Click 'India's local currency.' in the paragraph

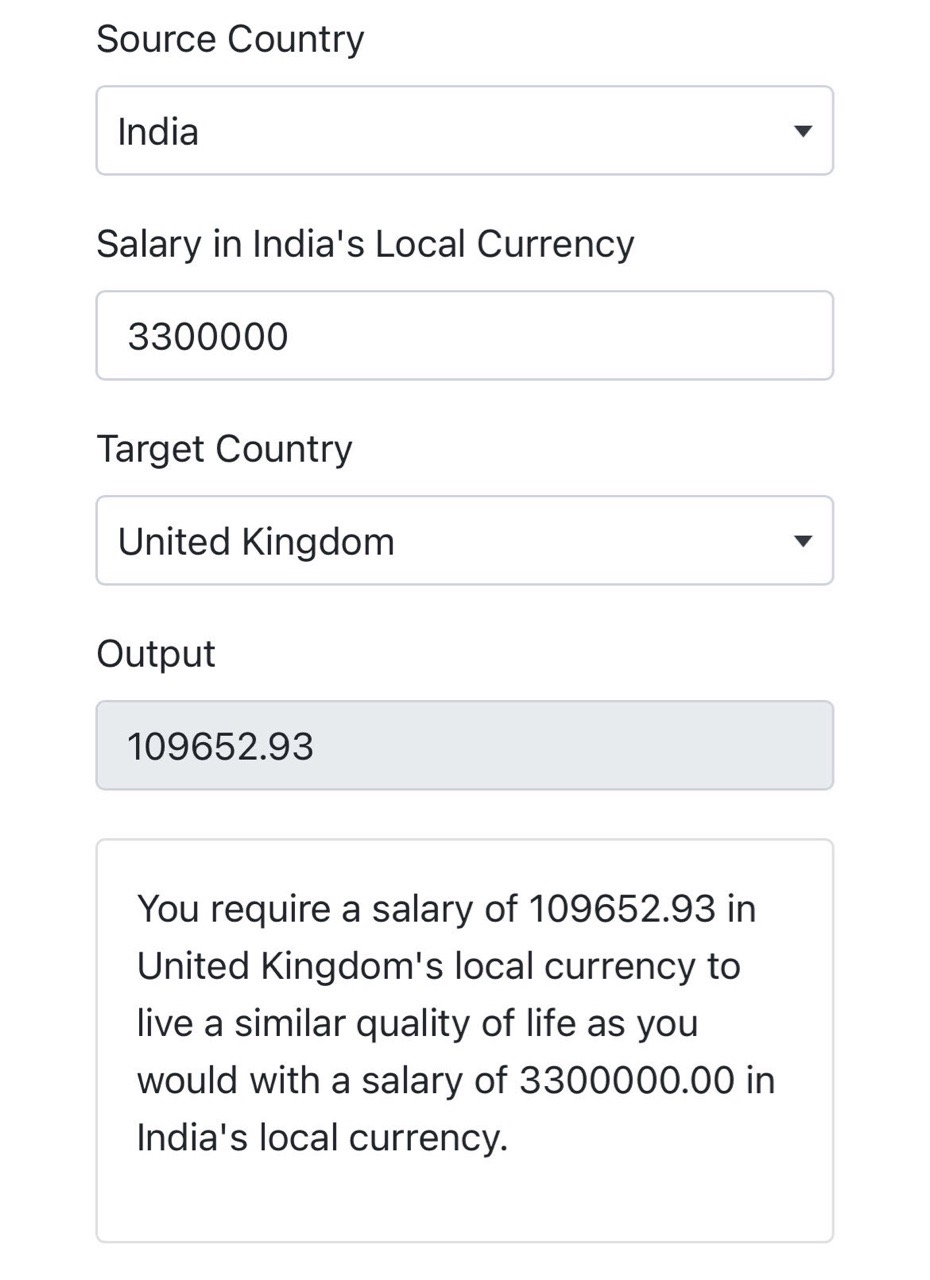322,1138
